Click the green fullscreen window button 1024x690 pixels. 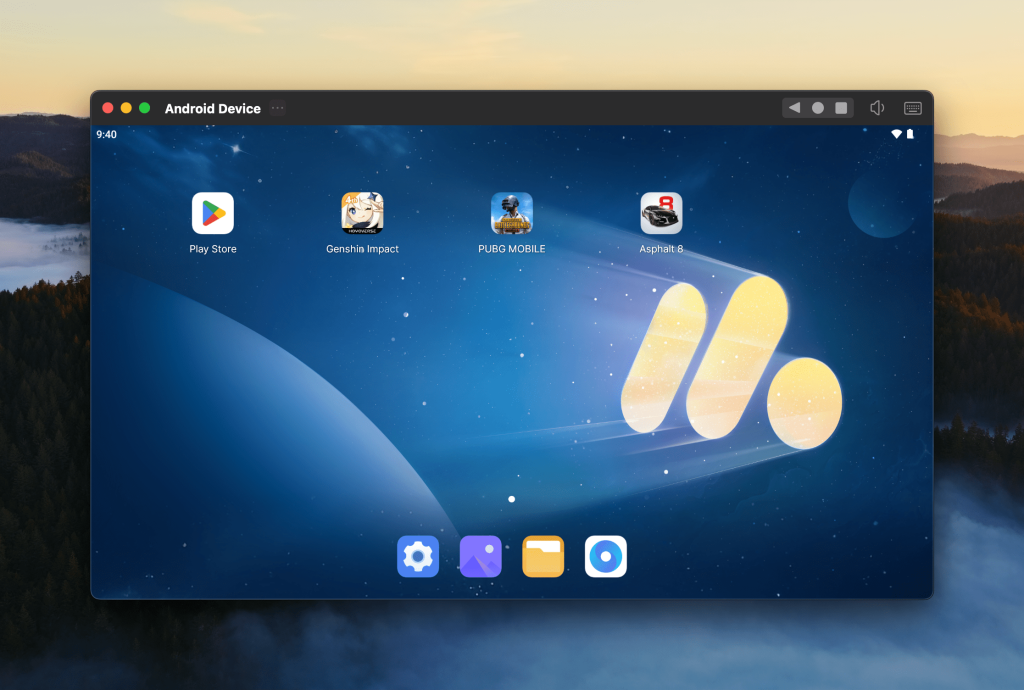[x=144, y=108]
